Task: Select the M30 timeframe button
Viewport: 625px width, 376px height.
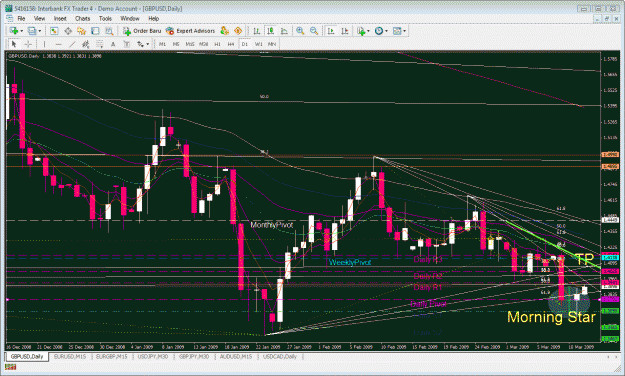Action: 203,44
